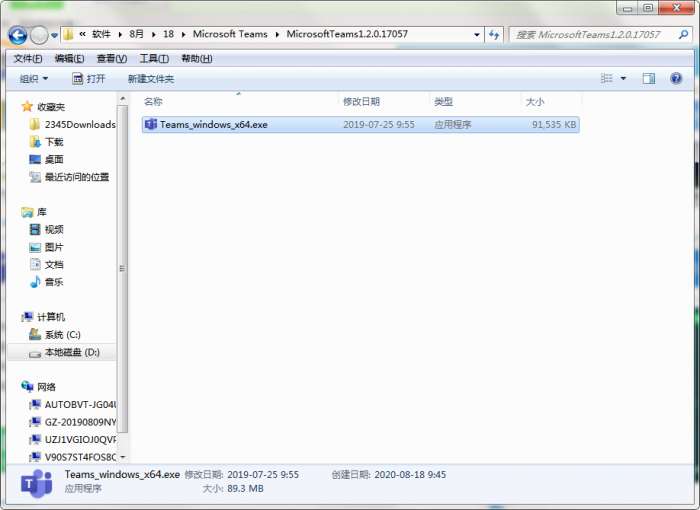Click the navigation pane scroll-up arrow

pyautogui.click(x=123, y=98)
